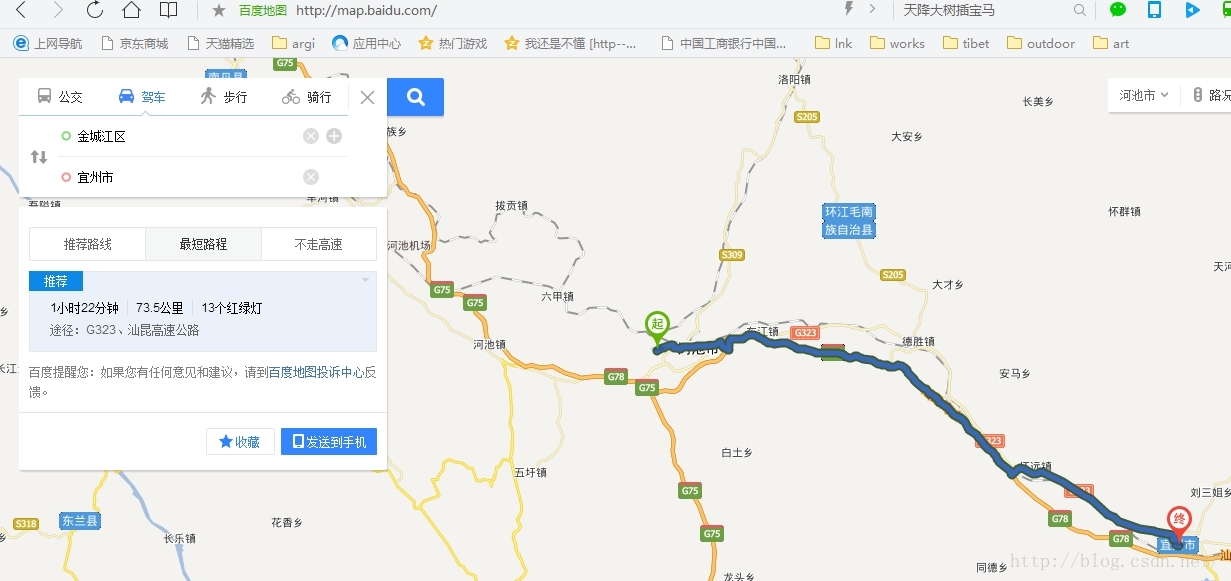
Task: Go to browser home page icon
Action: (131, 10)
